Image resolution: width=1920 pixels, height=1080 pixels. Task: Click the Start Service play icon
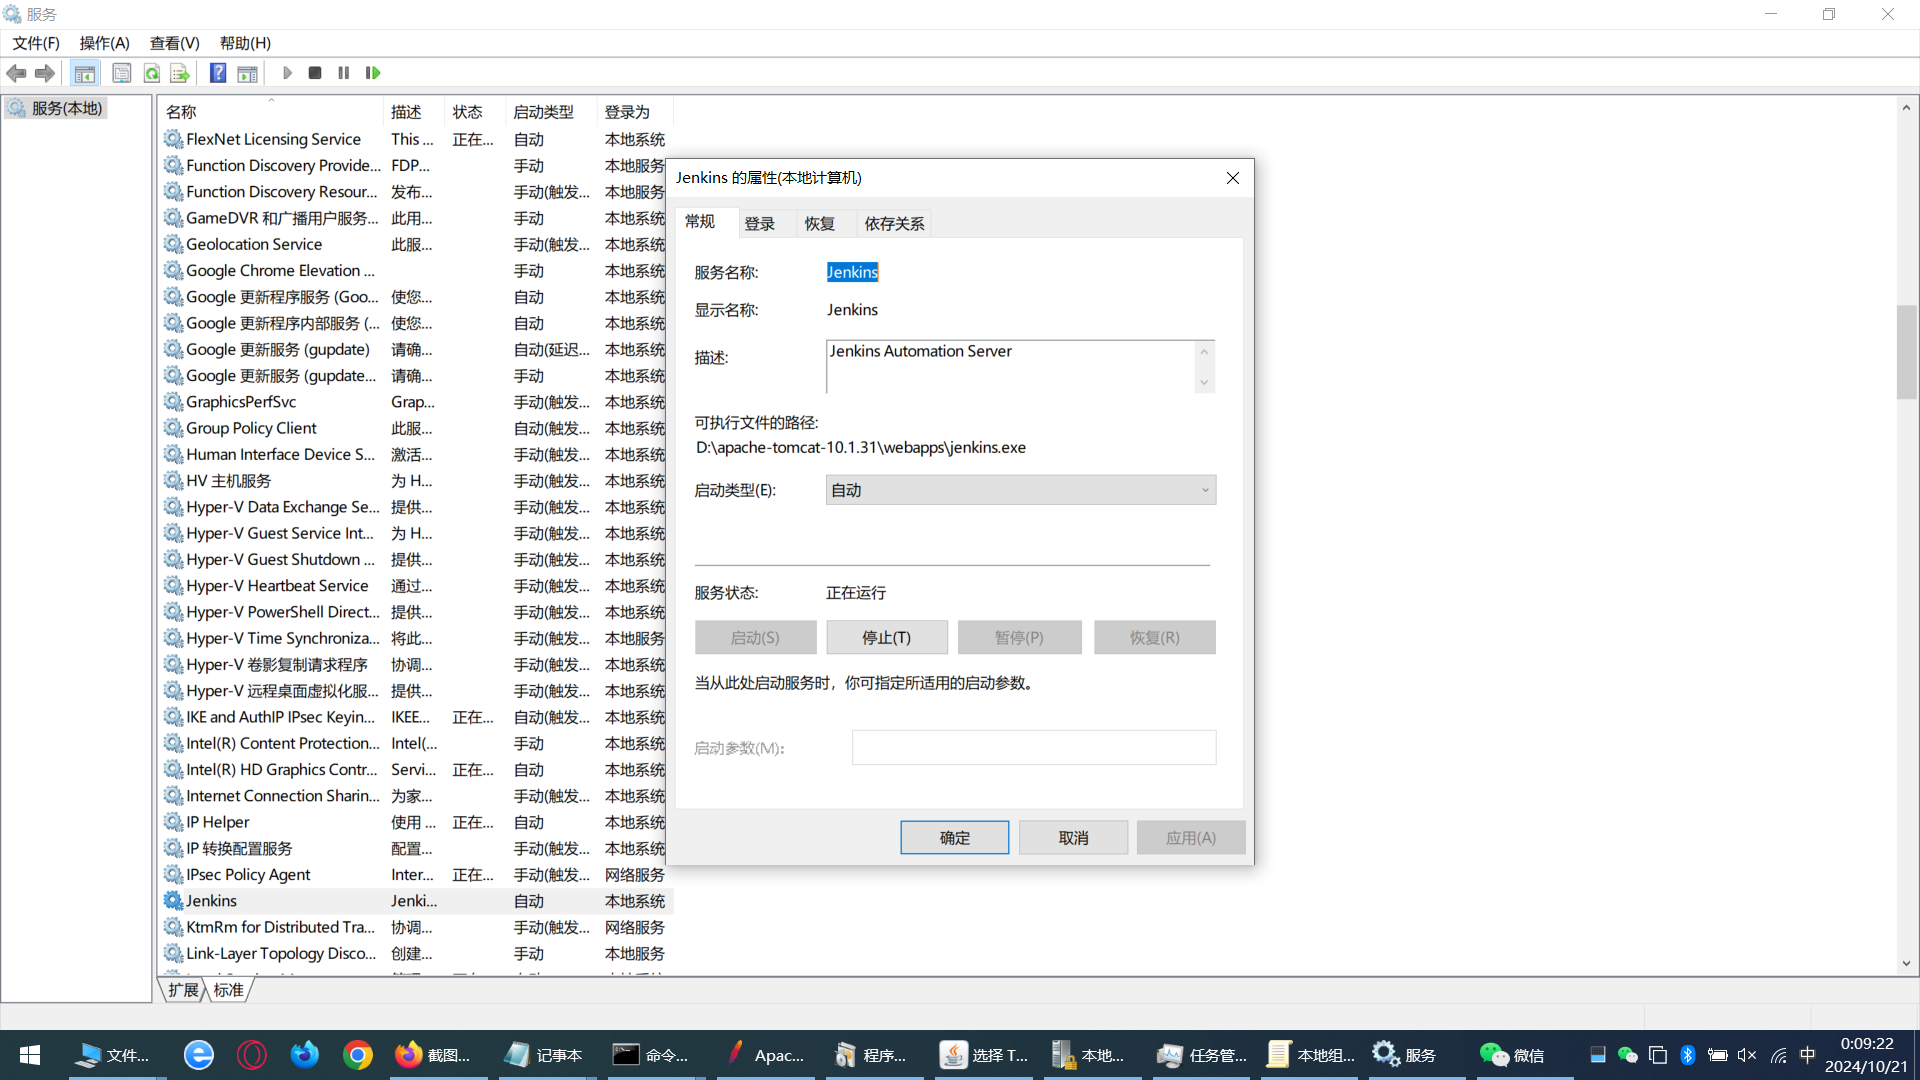point(287,73)
